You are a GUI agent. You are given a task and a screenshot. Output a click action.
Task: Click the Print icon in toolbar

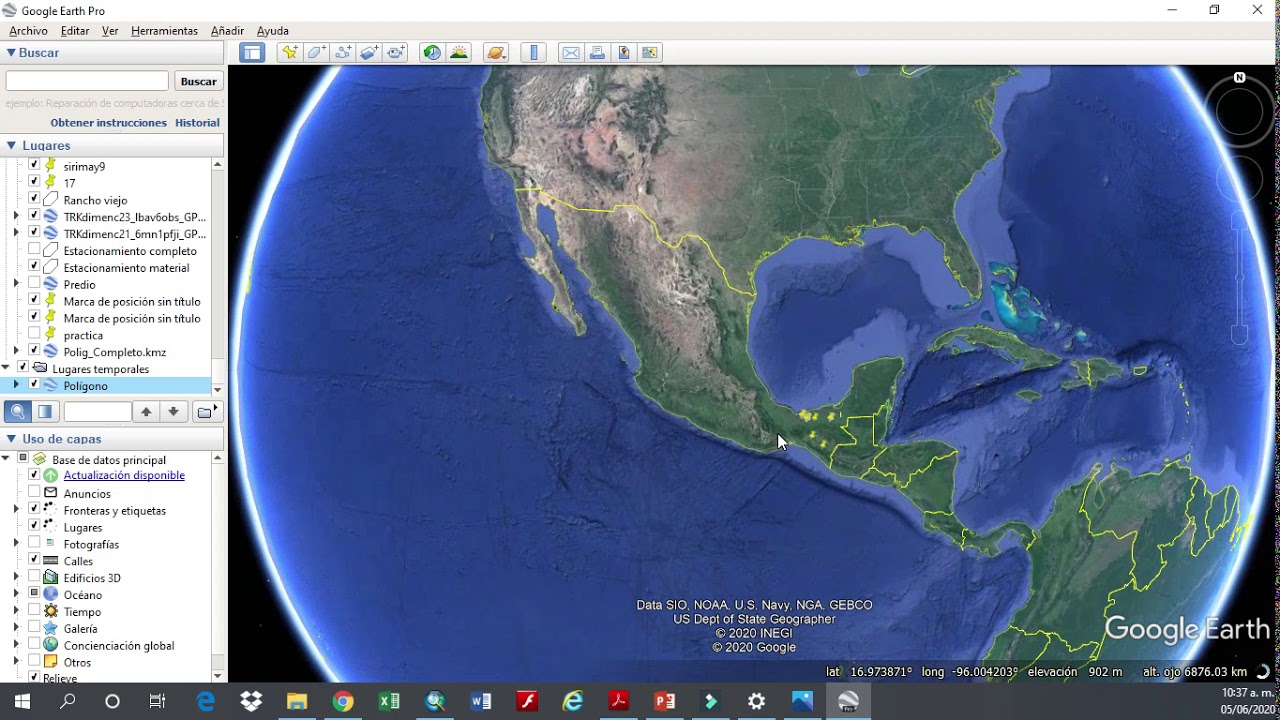tap(597, 53)
